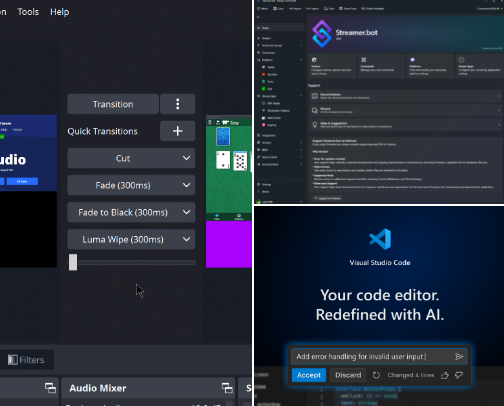Click the rerun icon next to Discard

coord(376,375)
